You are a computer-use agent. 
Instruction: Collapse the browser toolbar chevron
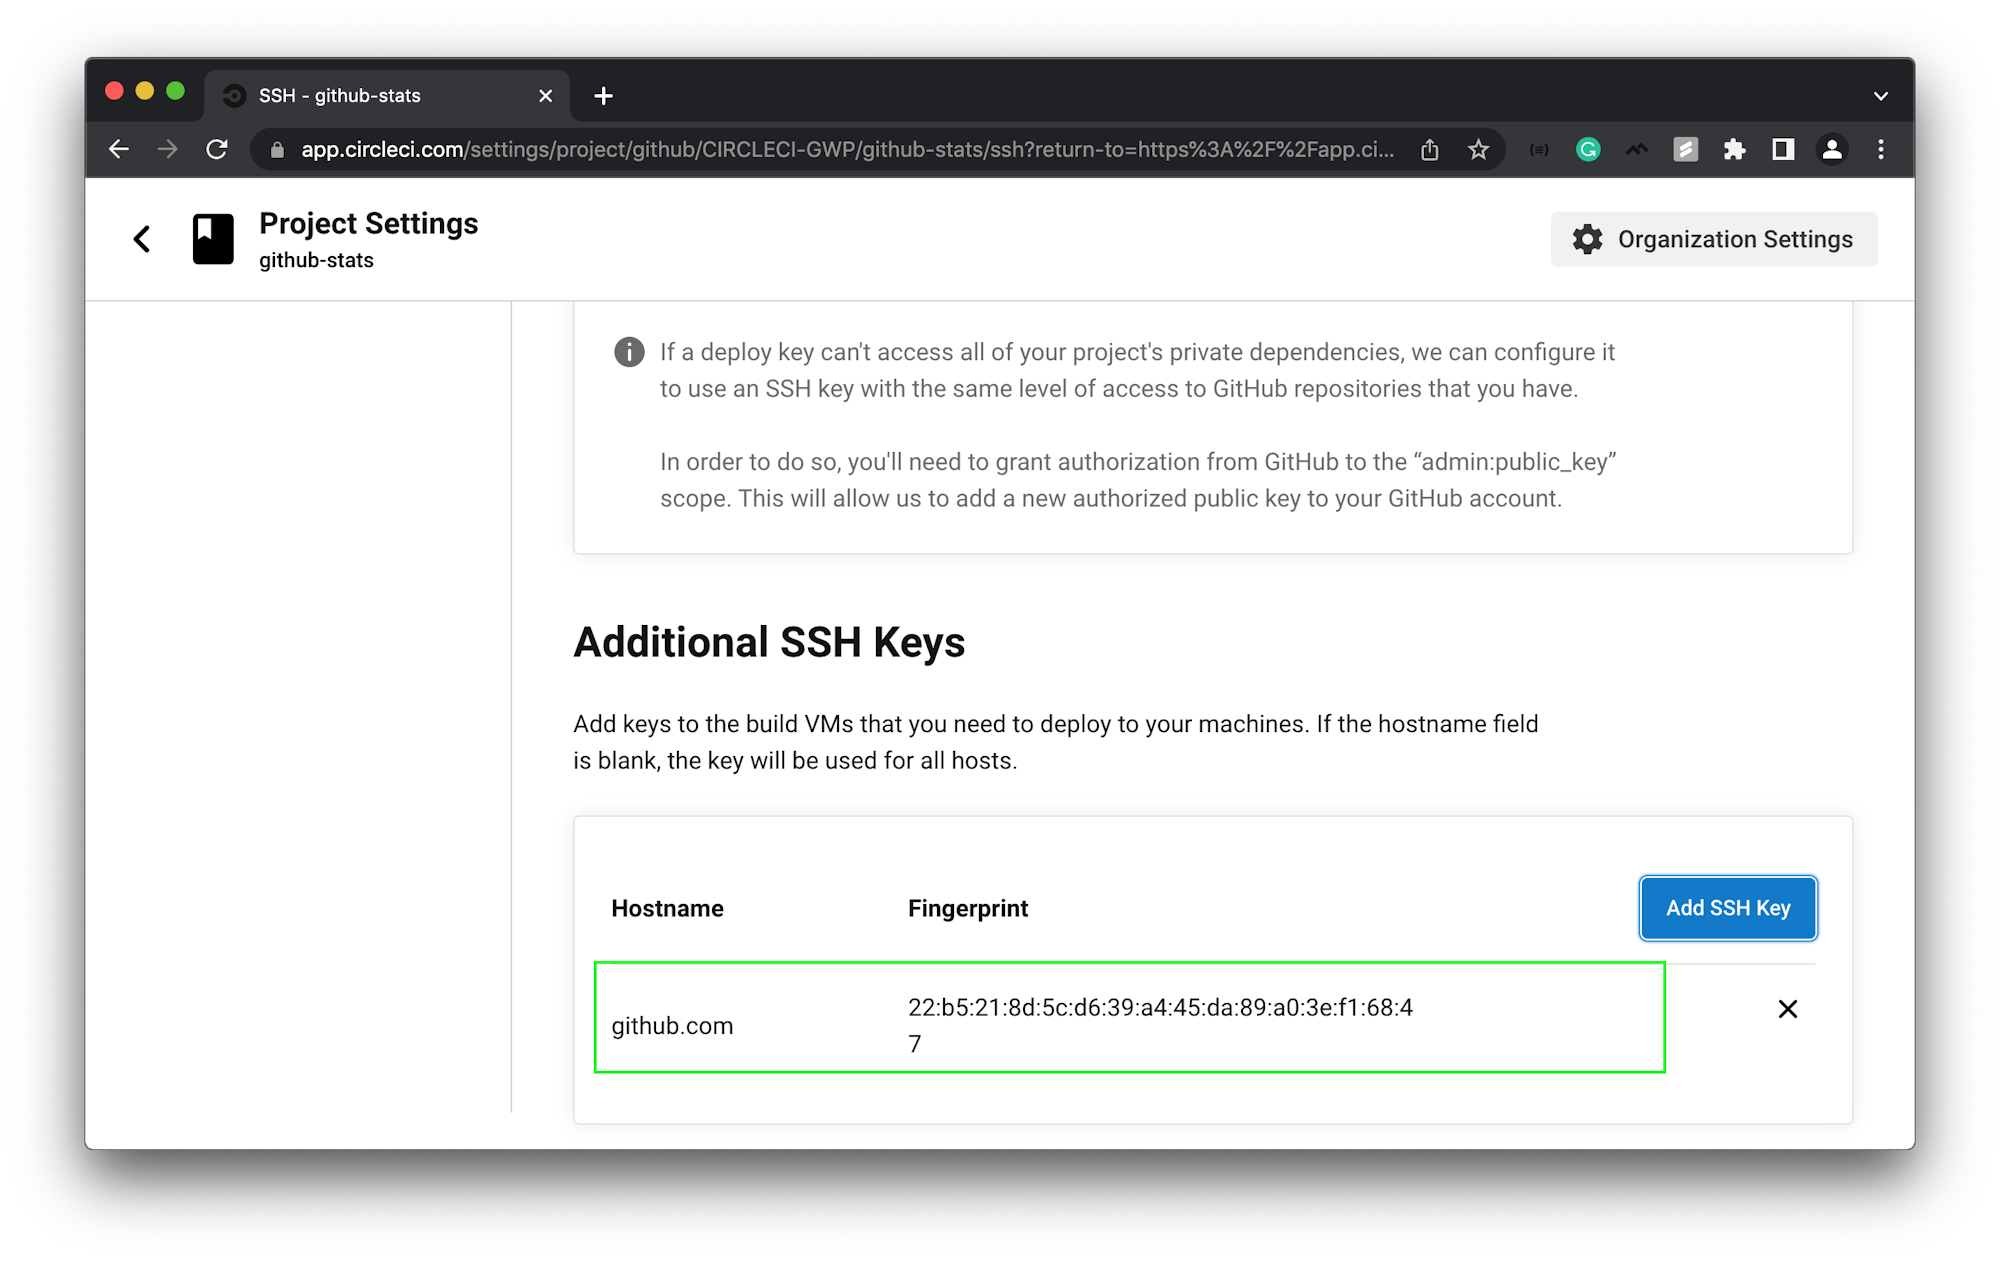(1881, 95)
